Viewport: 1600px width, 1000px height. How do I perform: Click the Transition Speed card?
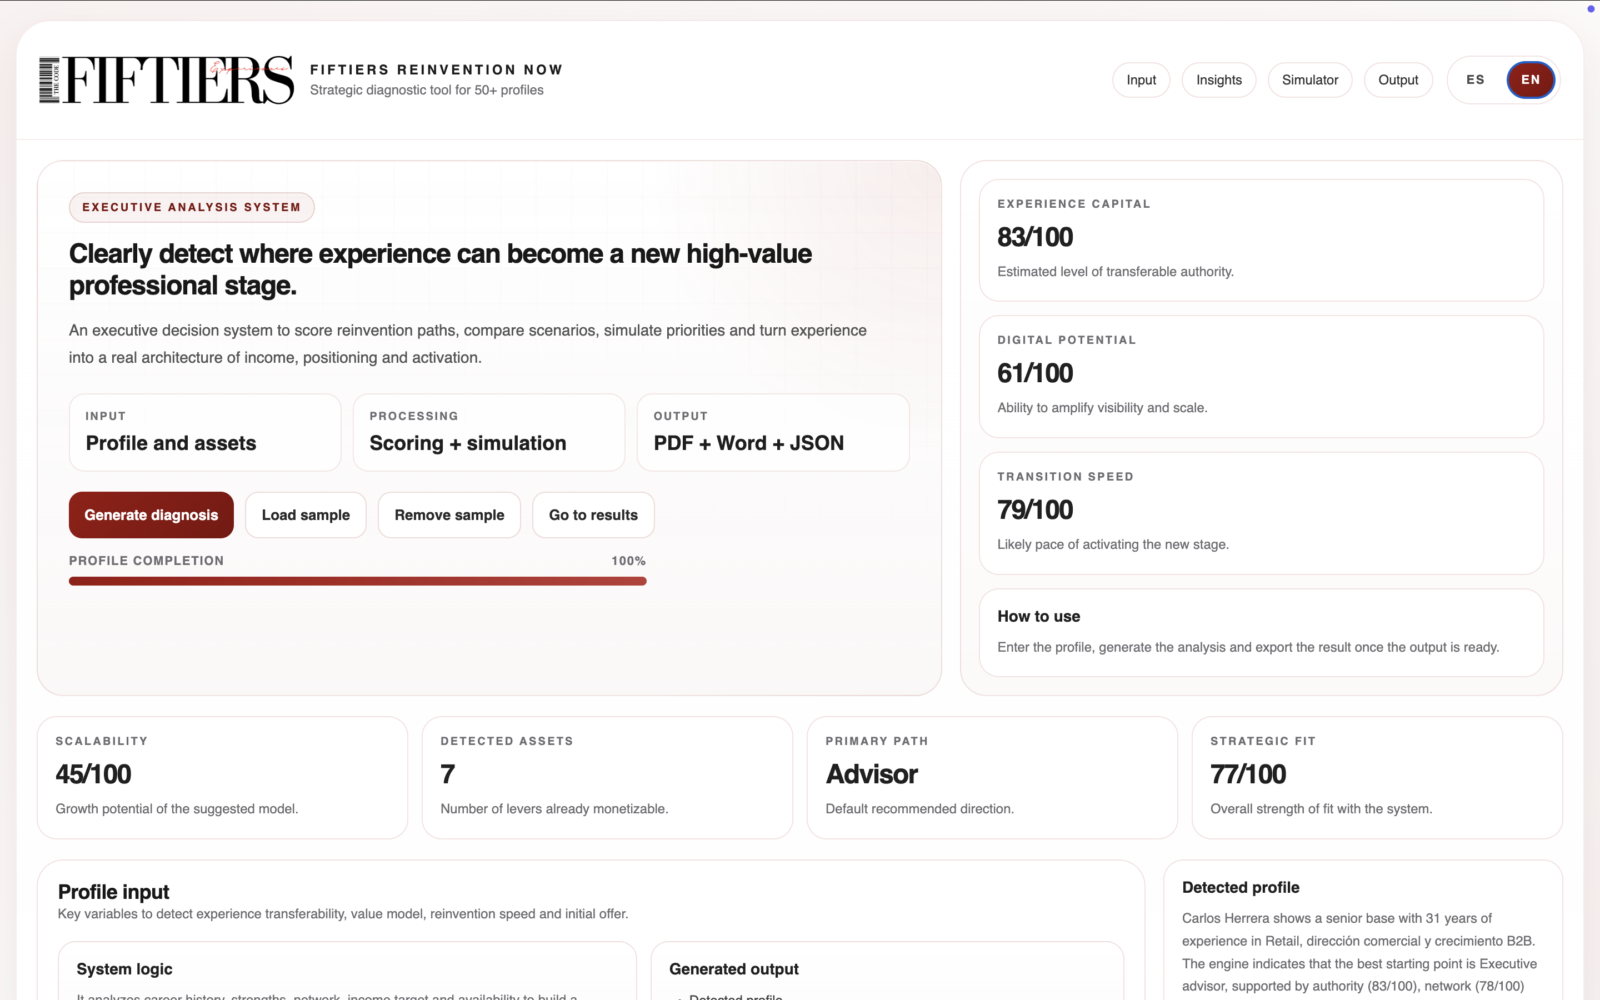click(x=1261, y=513)
